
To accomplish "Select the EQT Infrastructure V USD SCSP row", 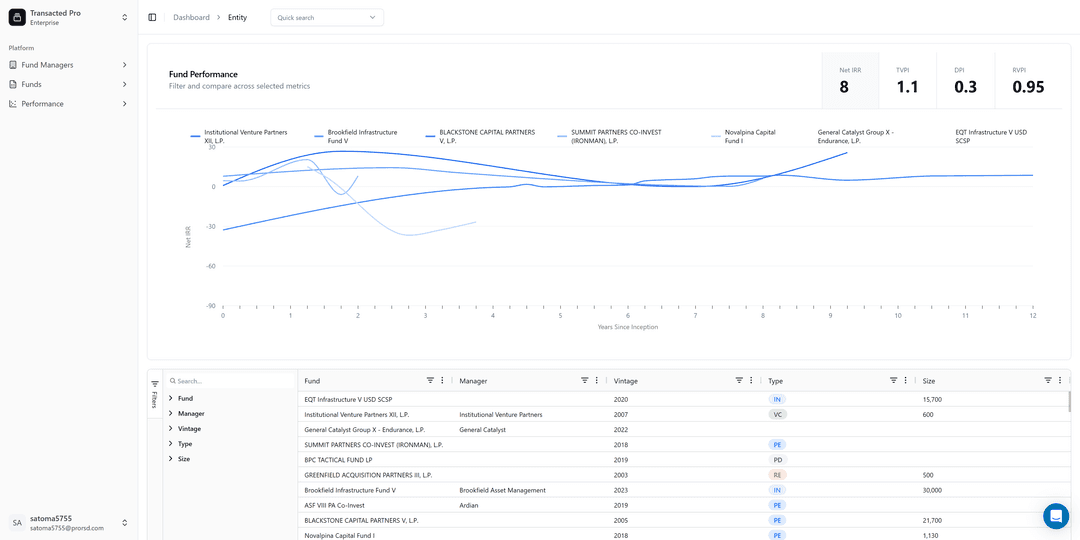I will (684, 399).
